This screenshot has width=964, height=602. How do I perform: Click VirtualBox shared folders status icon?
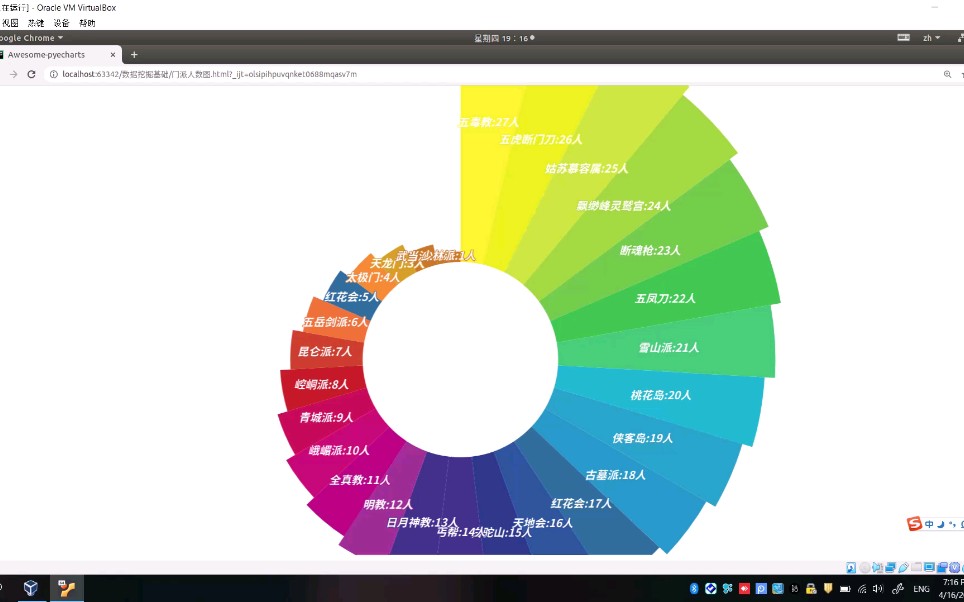coord(917,566)
